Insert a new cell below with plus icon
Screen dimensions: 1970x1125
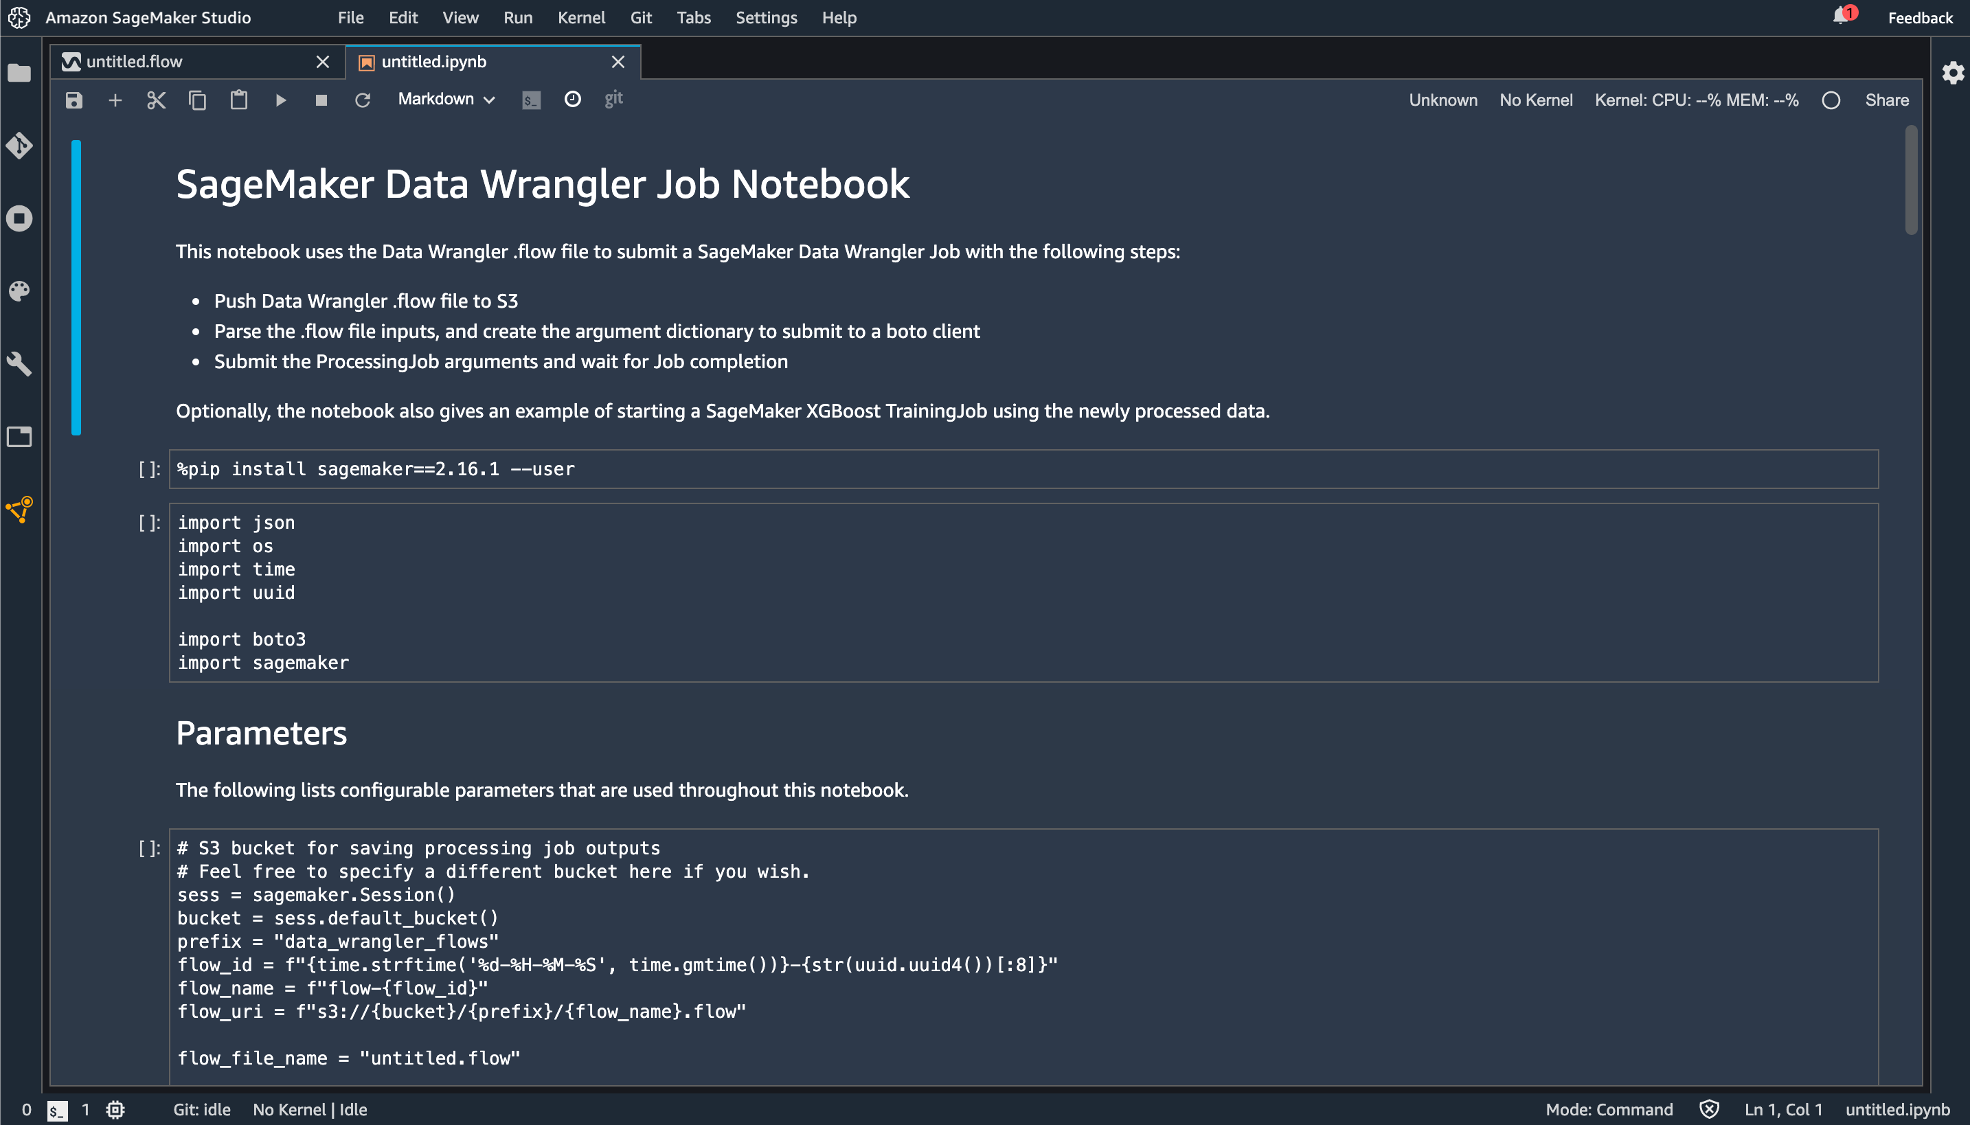point(115,100)
